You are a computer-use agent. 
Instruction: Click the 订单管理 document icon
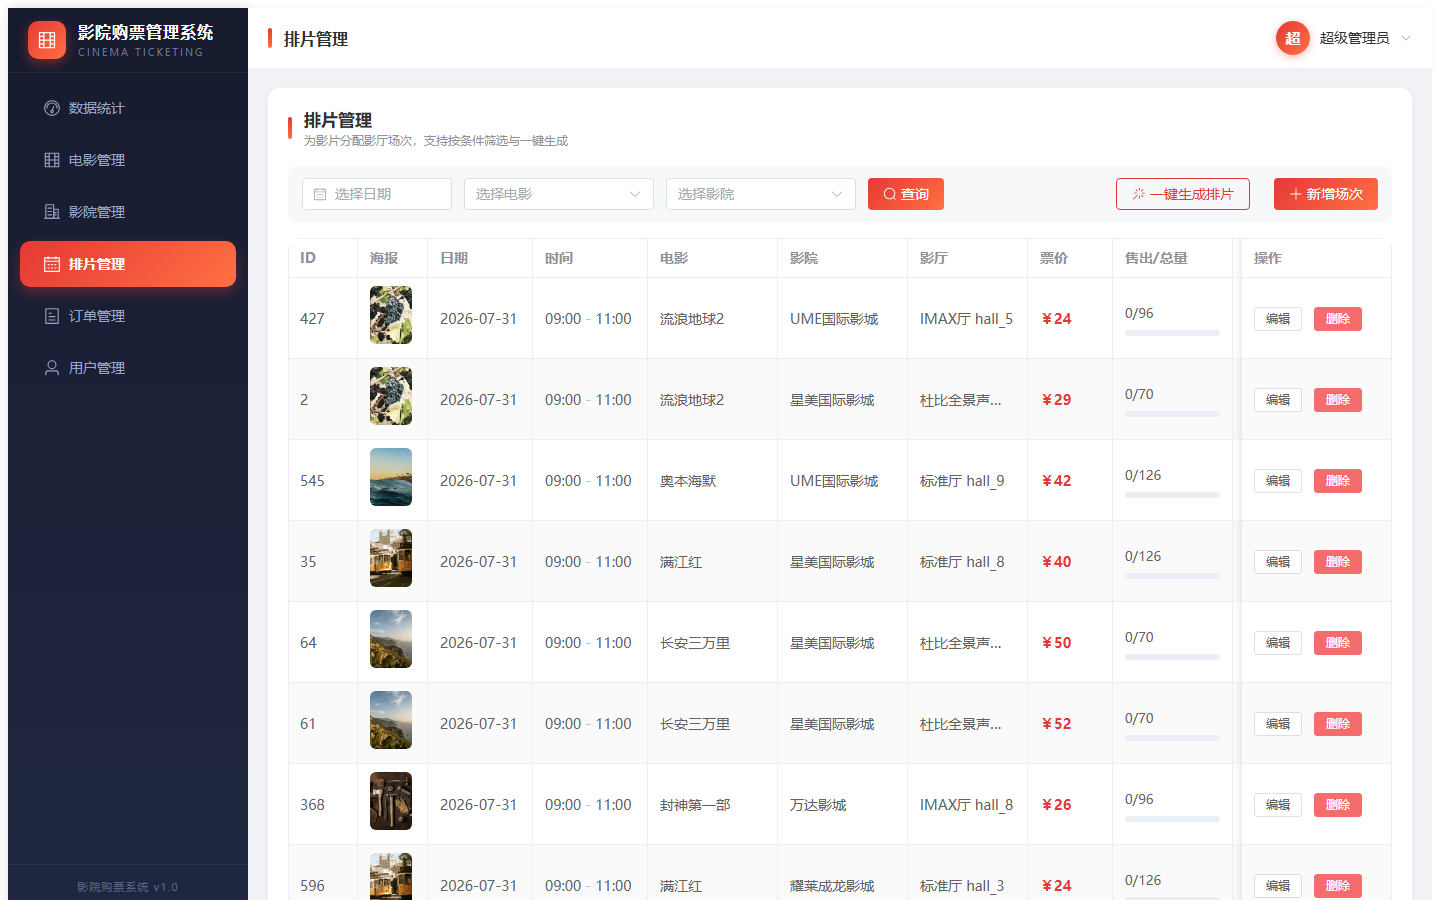[x=52, y=316]
